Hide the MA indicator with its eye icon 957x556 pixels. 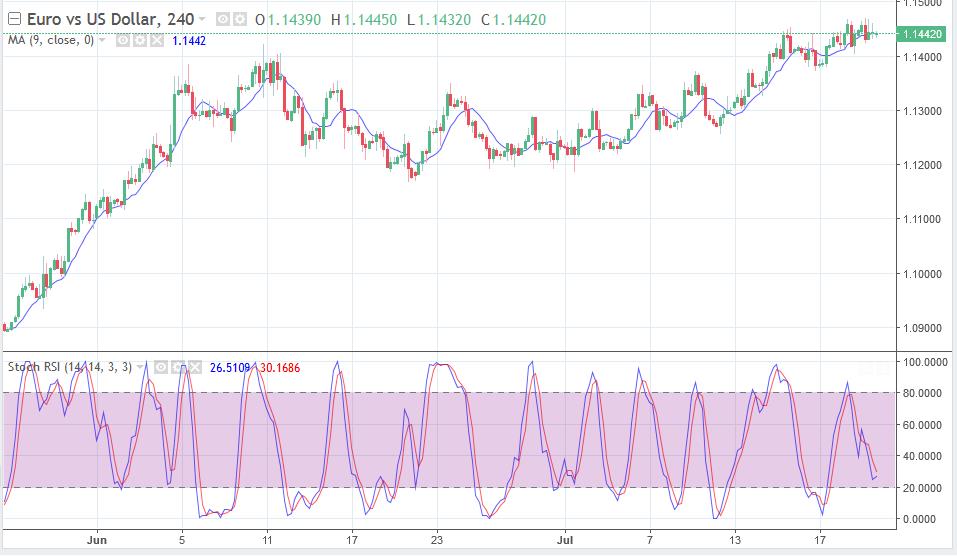[123, 40]
